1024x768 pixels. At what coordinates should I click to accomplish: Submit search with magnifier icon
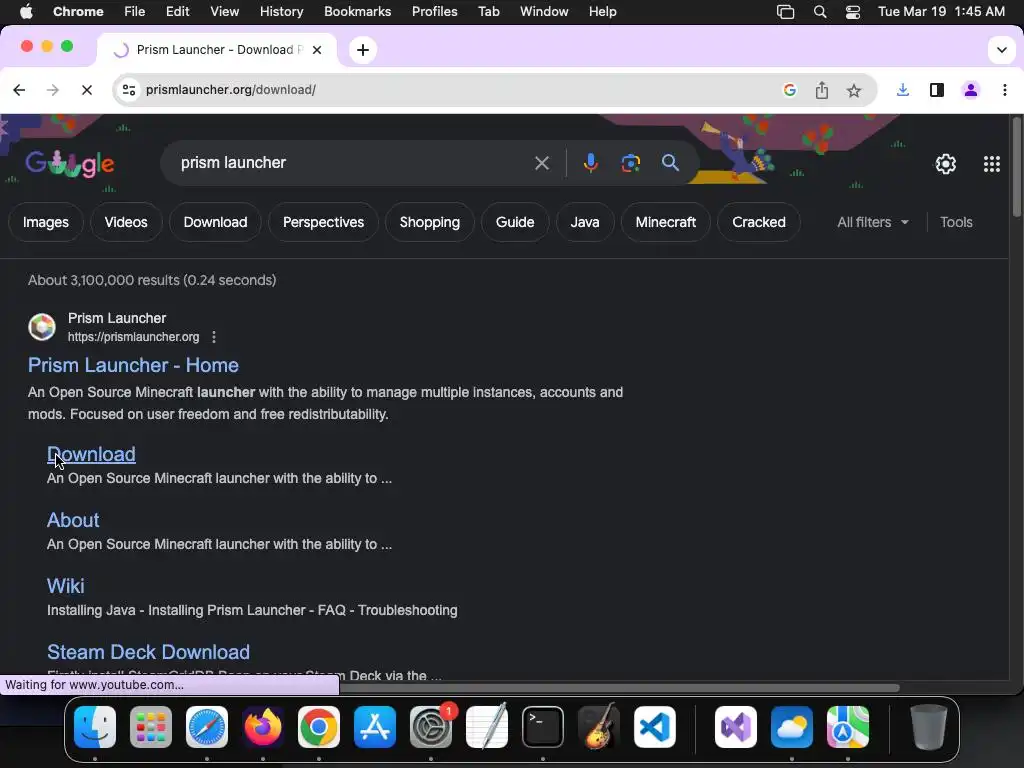tap(670, 163)
